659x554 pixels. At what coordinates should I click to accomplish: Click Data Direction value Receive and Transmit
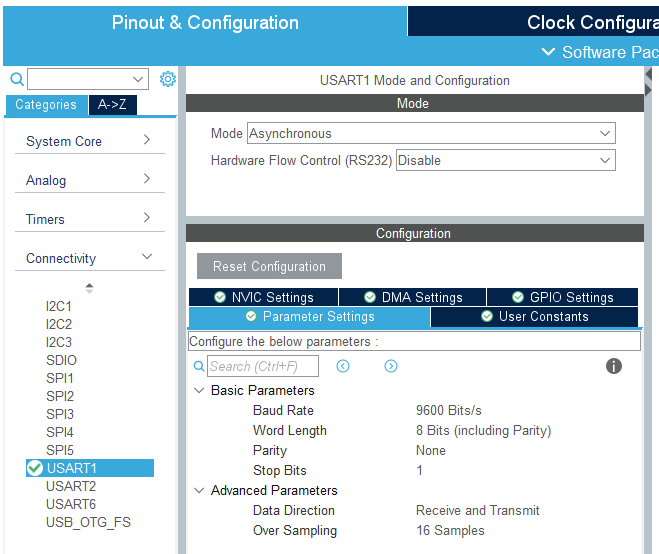click(x=478, y=510)
